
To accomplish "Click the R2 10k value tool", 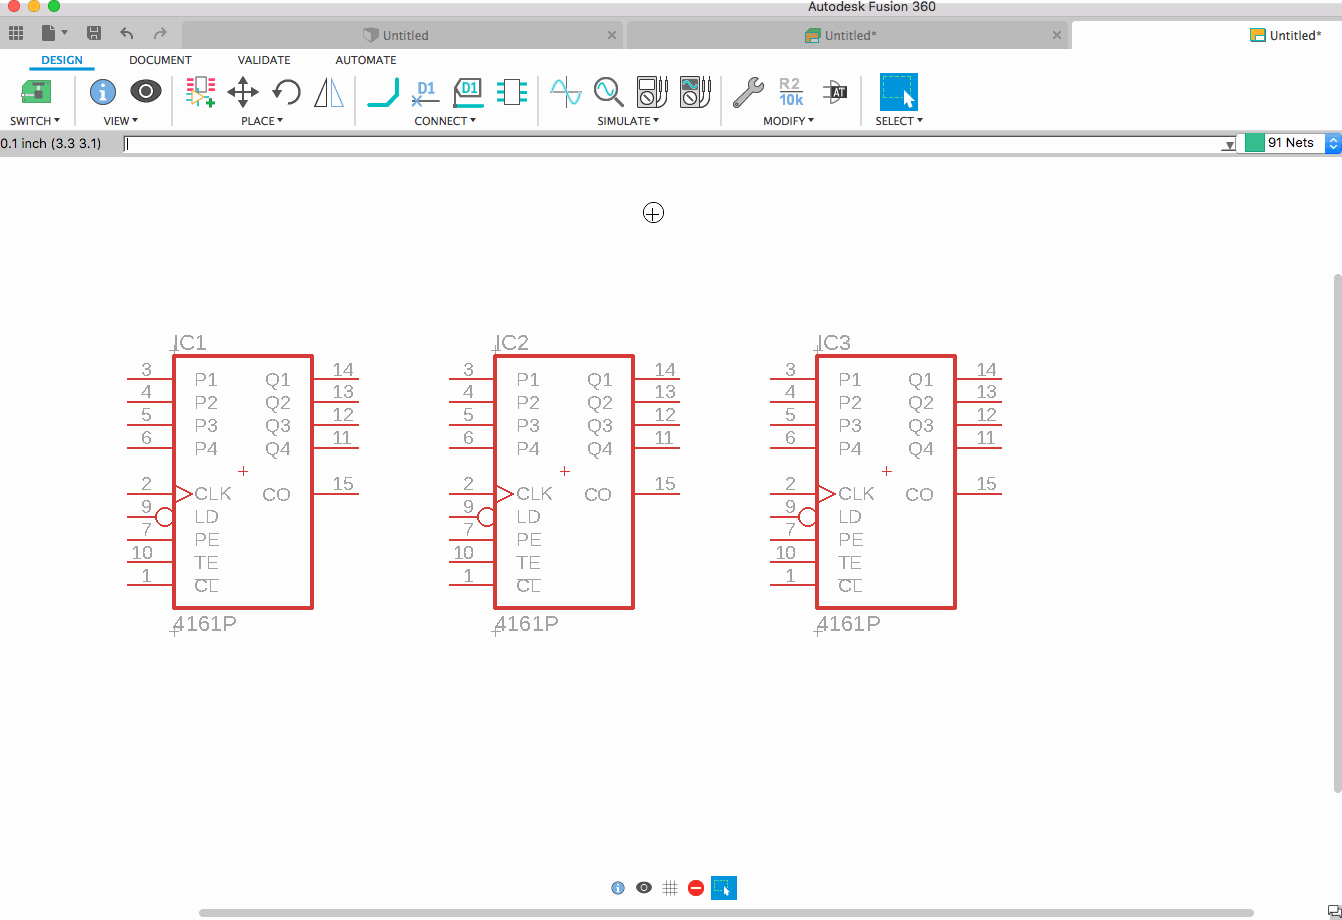I will 790,93.
